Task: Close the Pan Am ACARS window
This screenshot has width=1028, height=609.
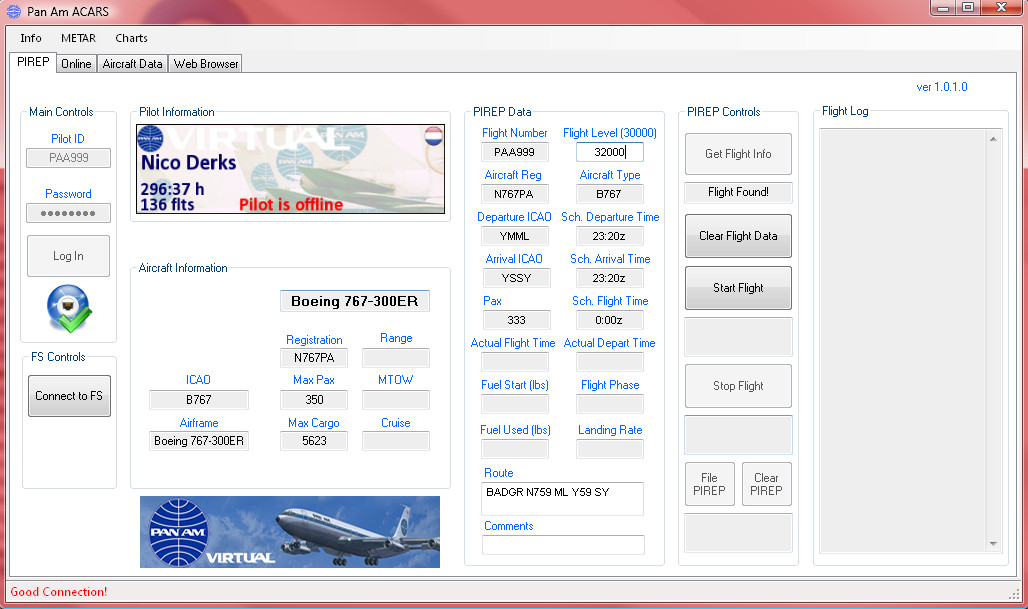Action: (1001, 8)
